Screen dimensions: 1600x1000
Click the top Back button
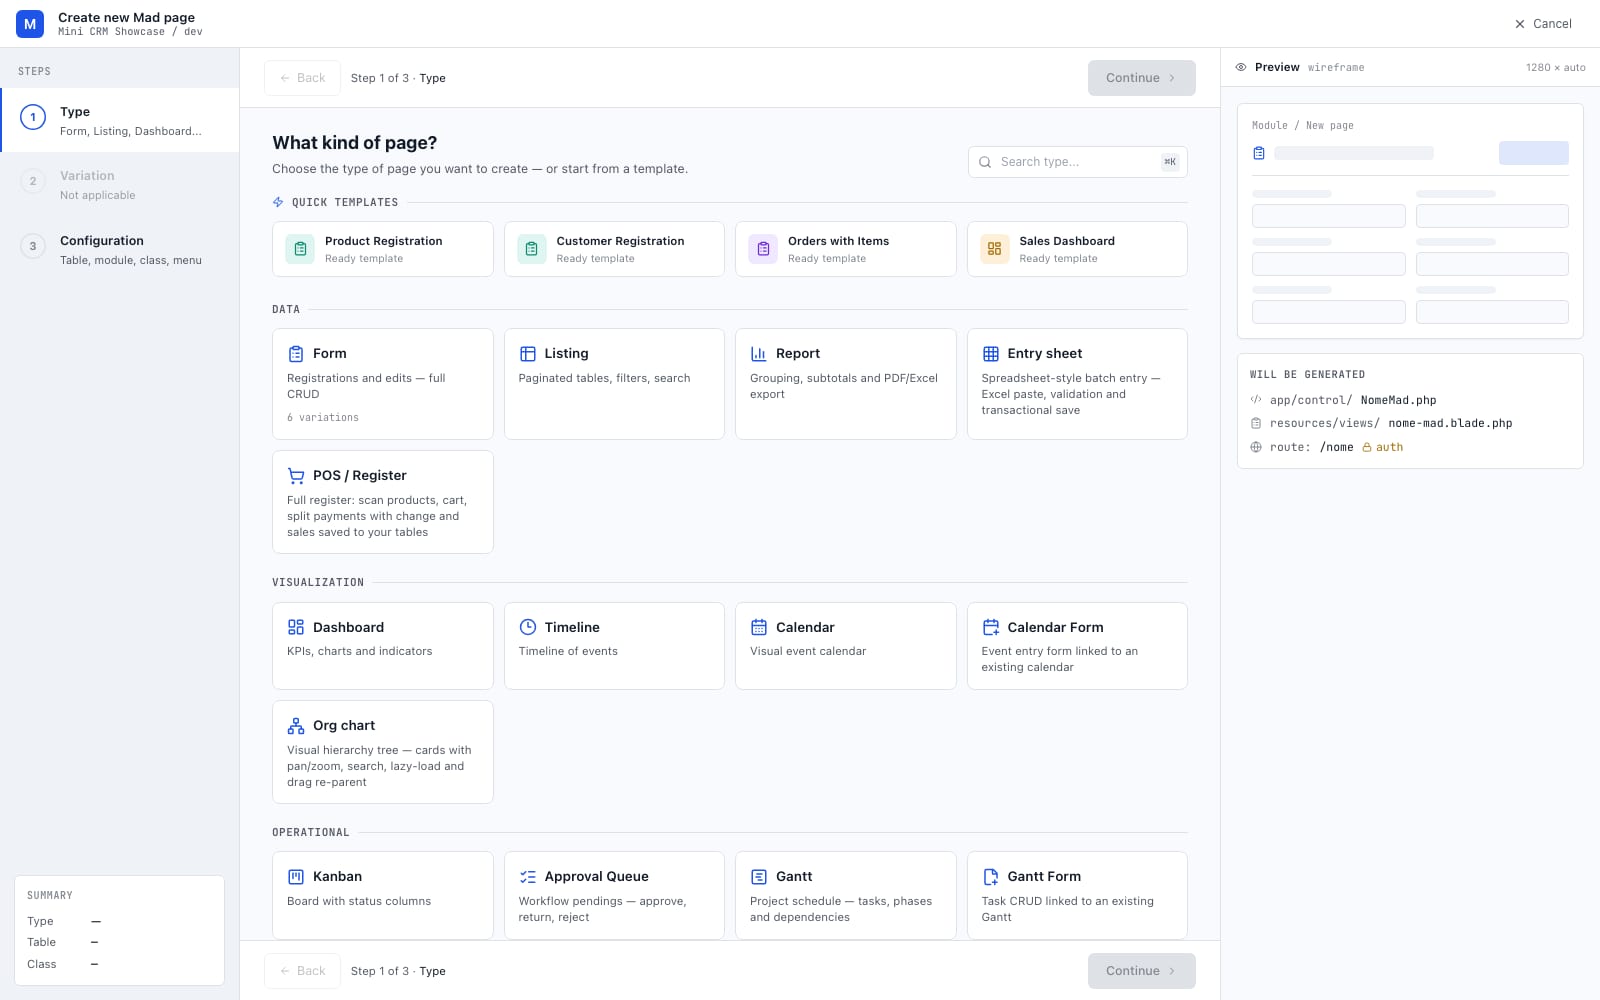point(302,78)
